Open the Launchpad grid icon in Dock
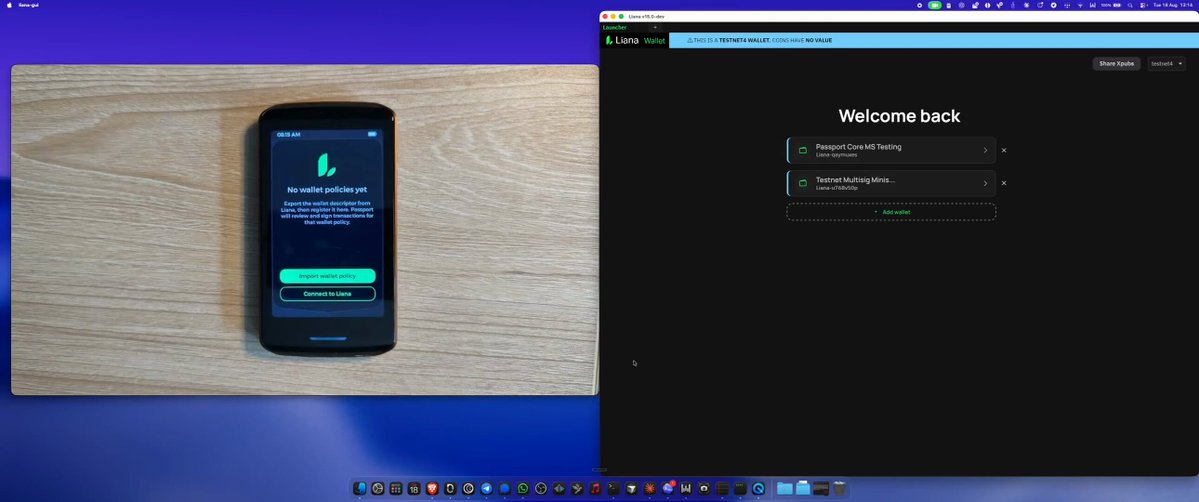The height and width of the screenshot is (502, 1199). 395,488
